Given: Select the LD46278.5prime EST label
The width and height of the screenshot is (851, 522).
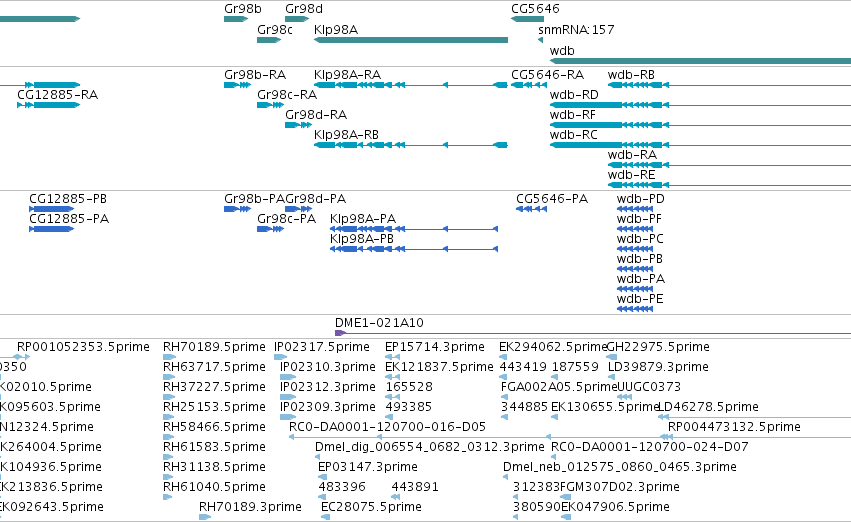Looking at the screenshot, I should pyautogui.click(x=708, y=407).
